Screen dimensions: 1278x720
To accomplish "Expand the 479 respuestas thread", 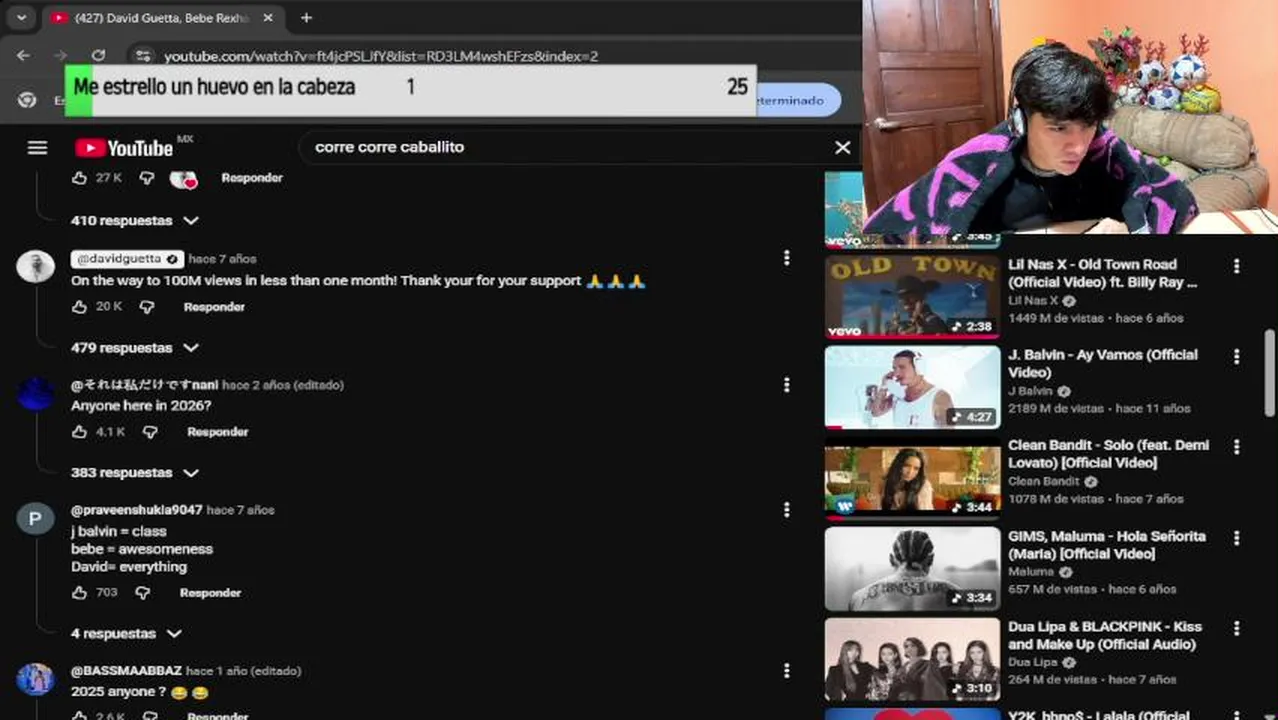I will click(x=135, y=348).
